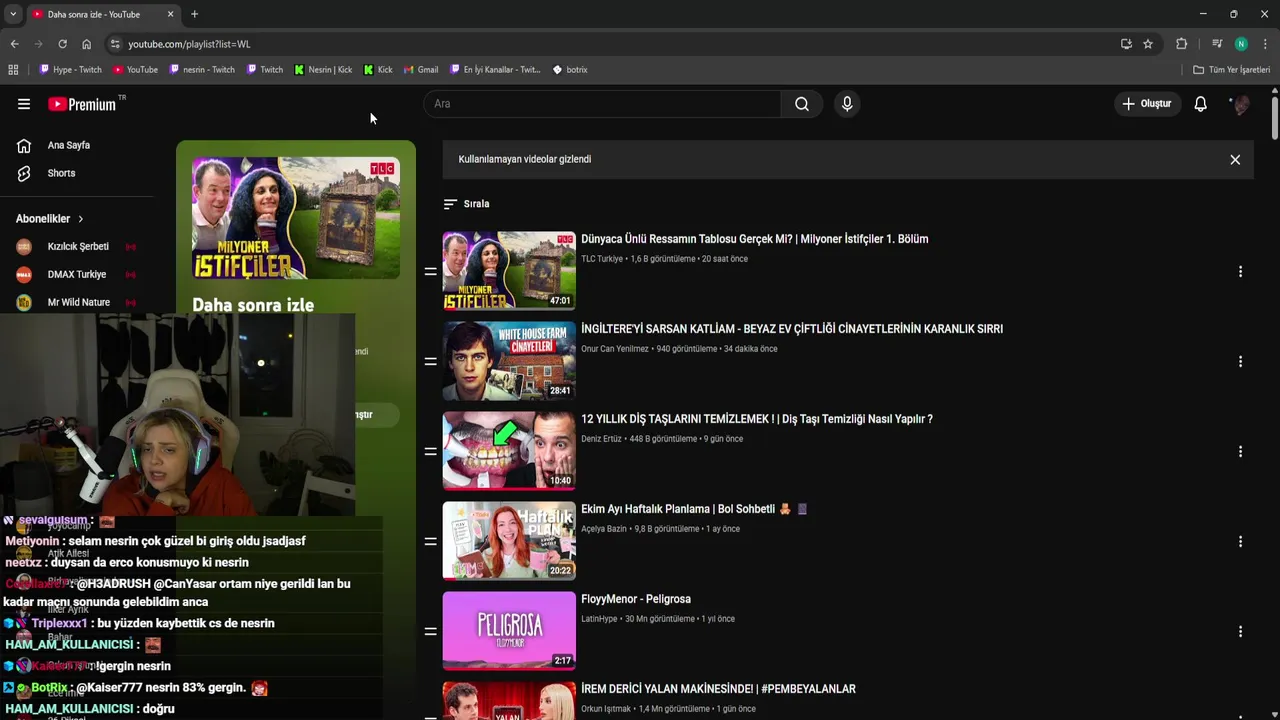
Task: Open botrix bookmark
Action: [x=570, y=70]
